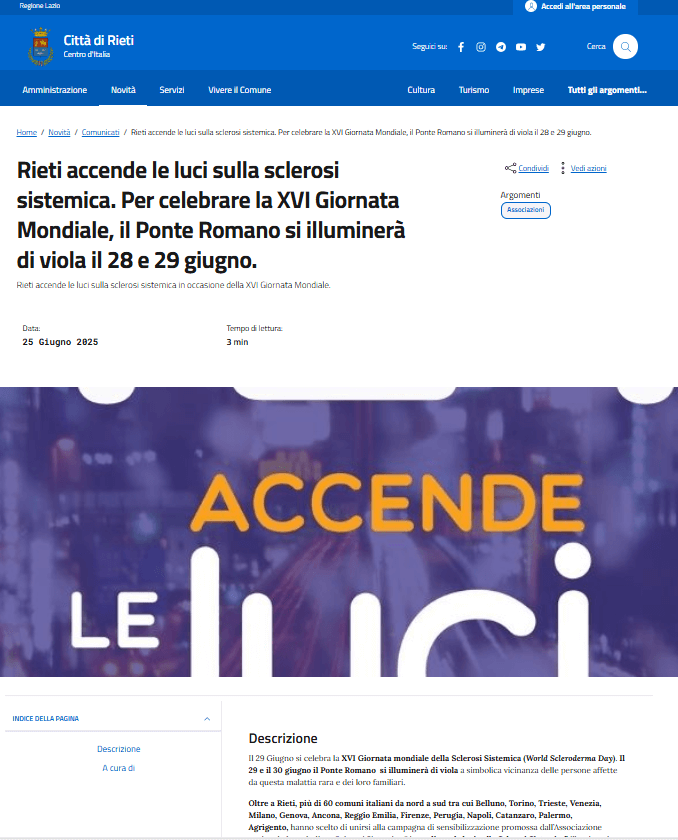Go to Turismo section

[474, 90]
